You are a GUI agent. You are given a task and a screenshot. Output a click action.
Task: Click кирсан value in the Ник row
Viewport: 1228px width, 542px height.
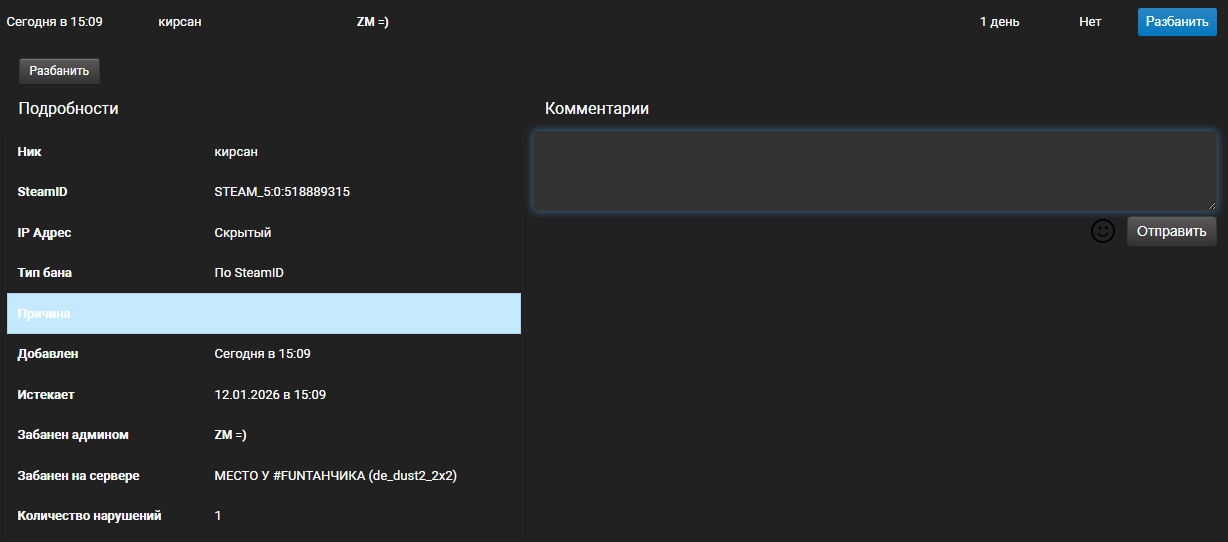(236, 152)
